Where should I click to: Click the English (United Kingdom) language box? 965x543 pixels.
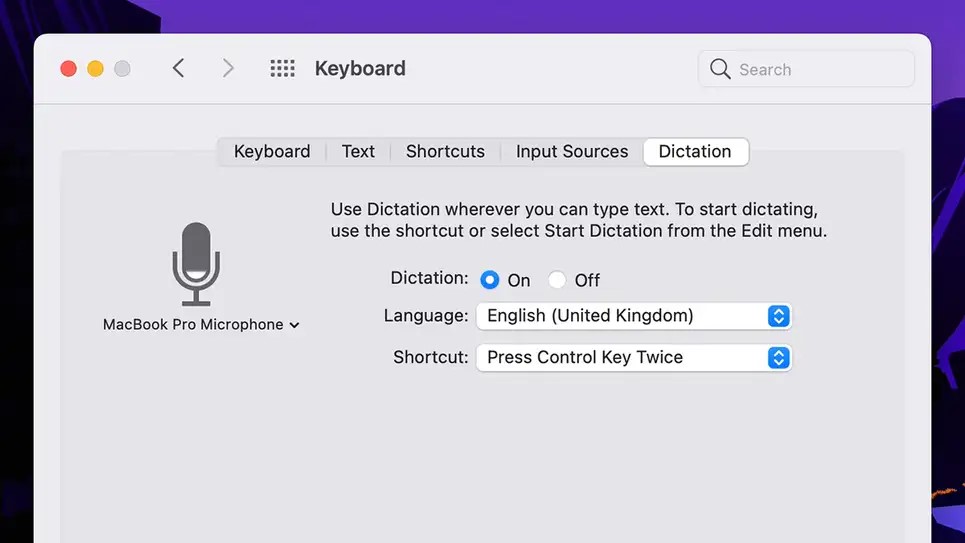click(634, 316)
